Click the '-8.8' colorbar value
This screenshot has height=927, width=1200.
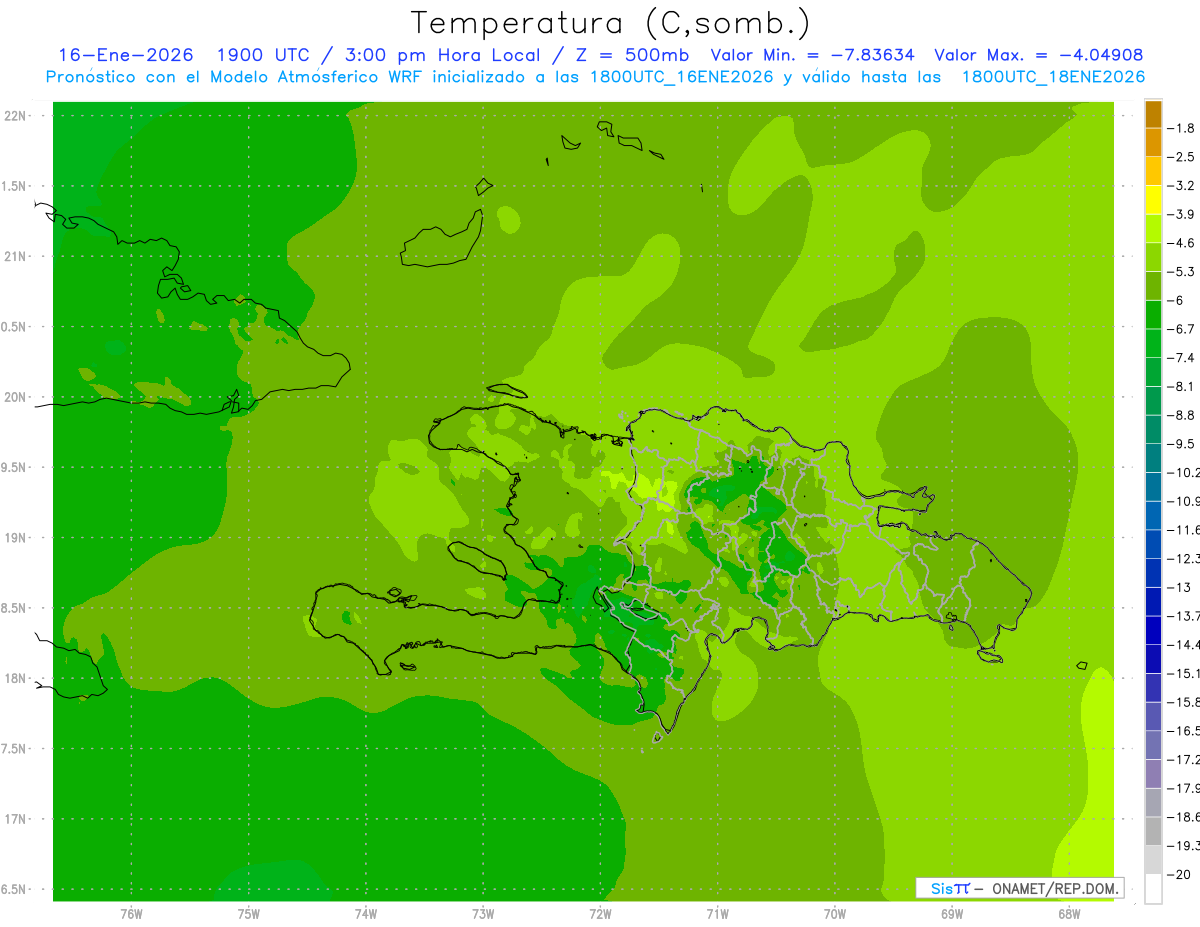click(1181, 415)
